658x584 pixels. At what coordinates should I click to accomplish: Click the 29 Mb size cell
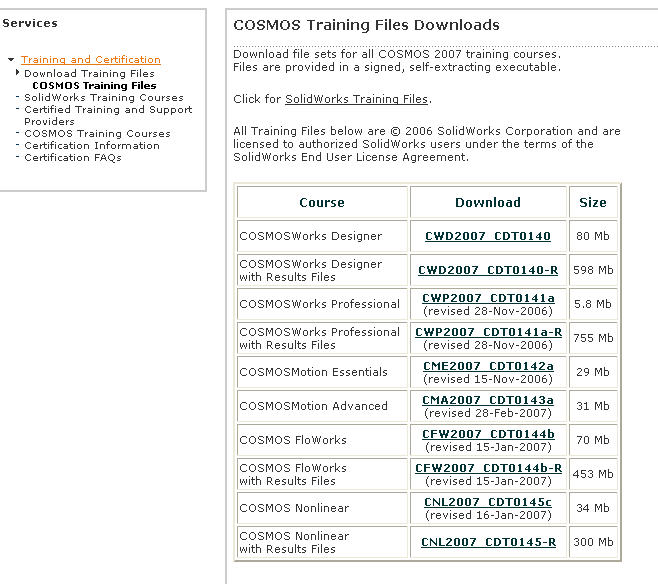[593, 372]
